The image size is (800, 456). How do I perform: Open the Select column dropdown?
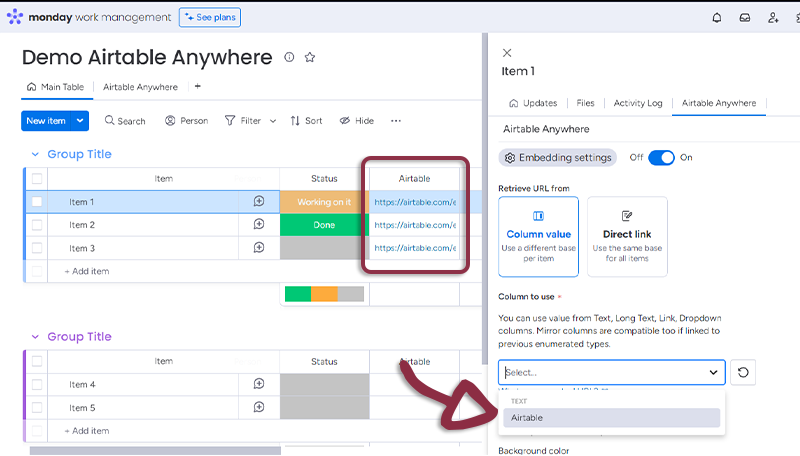[612, 372]
